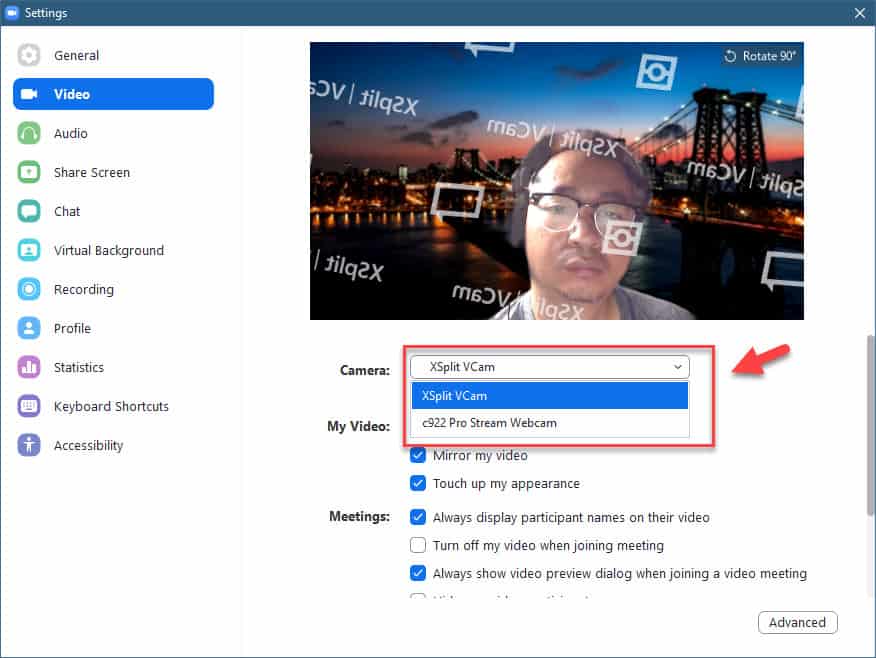Click the Profile person icon
Image resolution: width=876 pixels, height=658 pixels.
(x=28, y=328)
